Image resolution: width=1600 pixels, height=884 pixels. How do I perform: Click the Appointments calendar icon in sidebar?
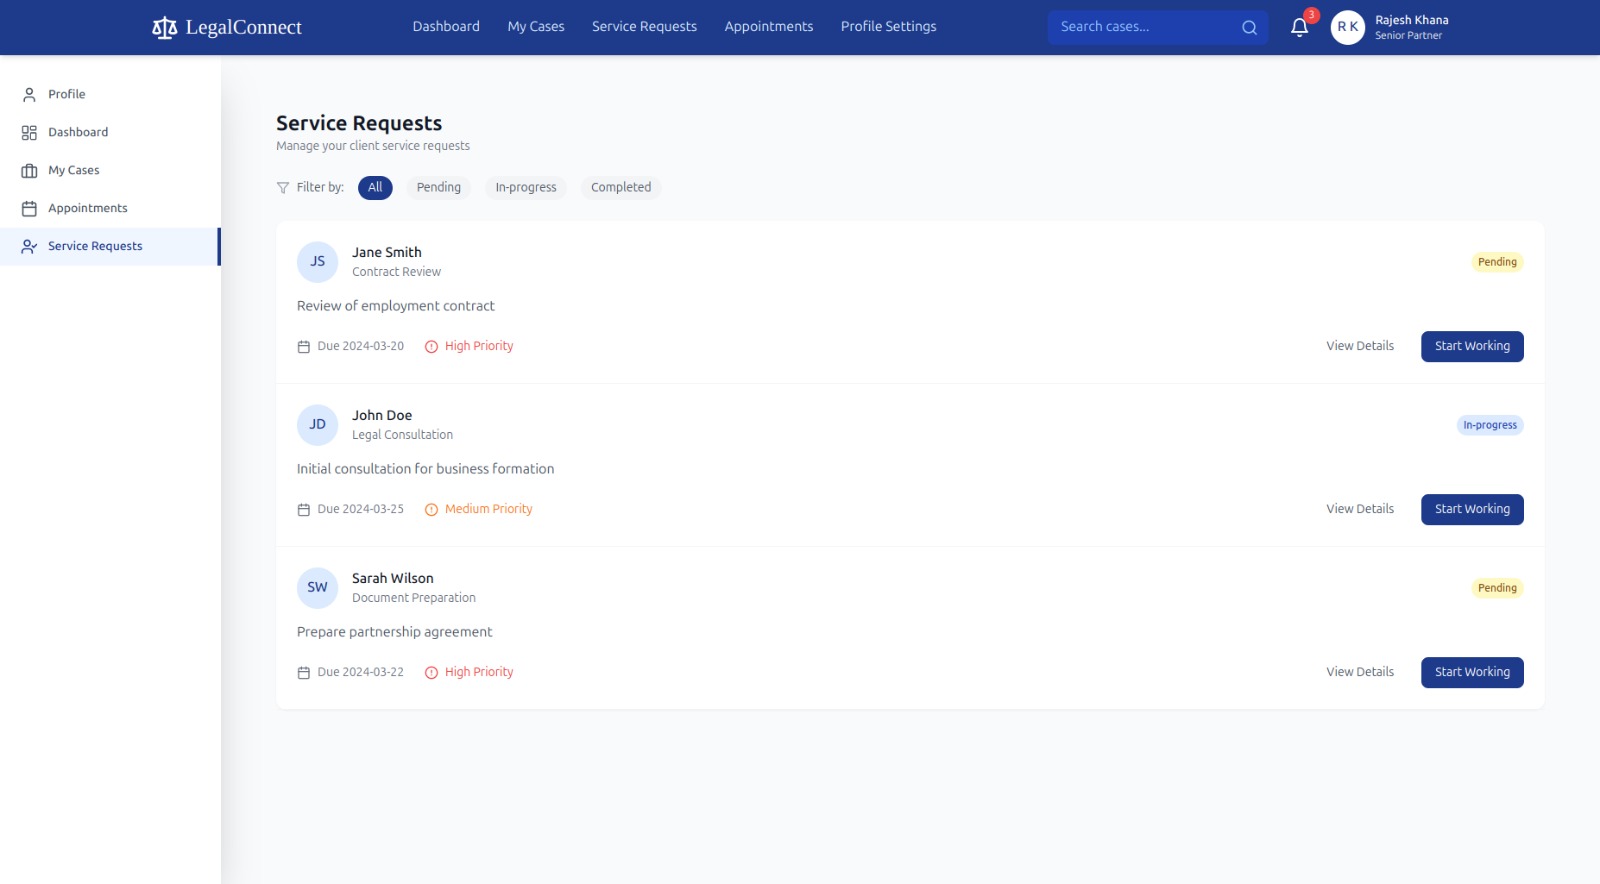coord(29,208)
